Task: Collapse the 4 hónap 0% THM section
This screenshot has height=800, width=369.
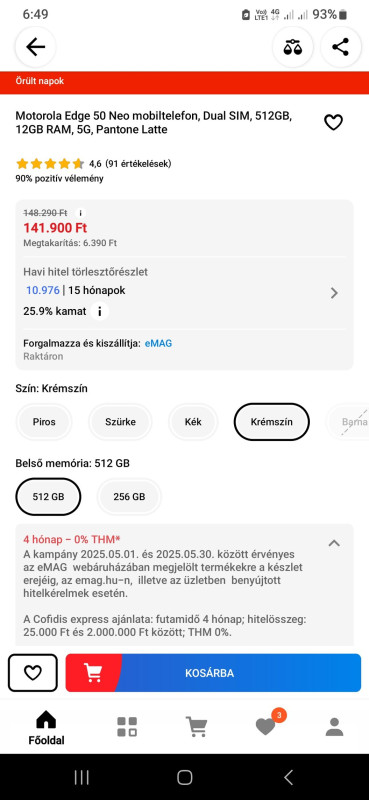Action: [334, 543]
